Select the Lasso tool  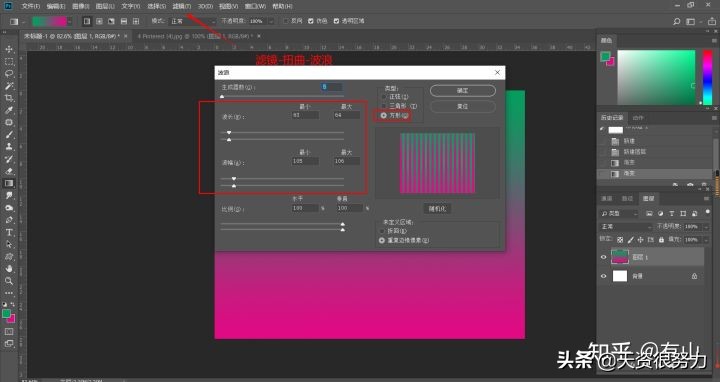click(x=9, y=74)
